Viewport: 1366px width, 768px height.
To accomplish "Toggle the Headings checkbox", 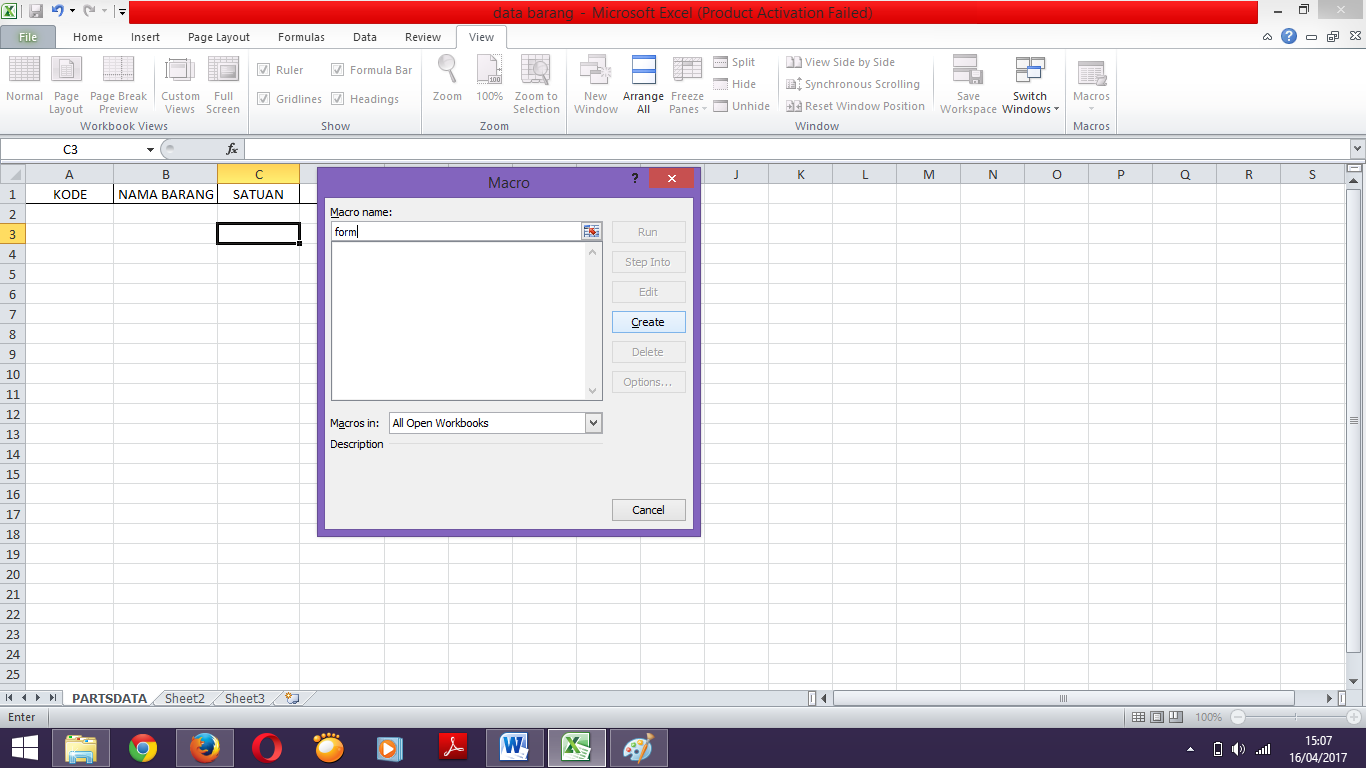I will pyautogui.click(x=338, y=99).
